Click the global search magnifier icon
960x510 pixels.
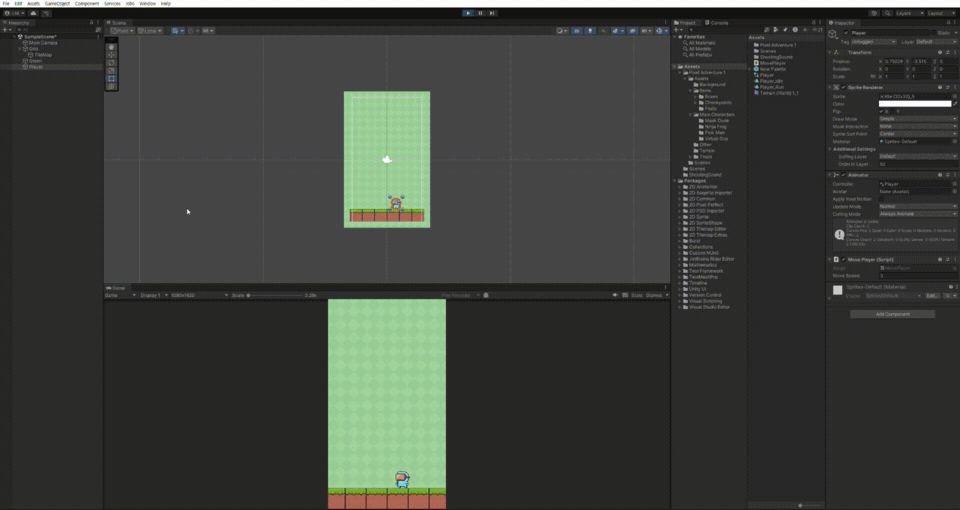point(887,13)
